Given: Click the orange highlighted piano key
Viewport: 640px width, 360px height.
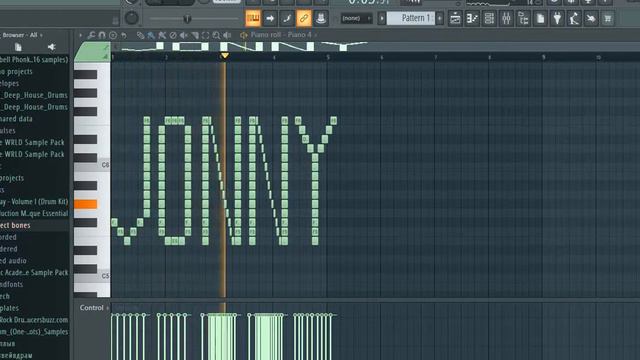Looking at the screenshot, I should pos(86,204).
